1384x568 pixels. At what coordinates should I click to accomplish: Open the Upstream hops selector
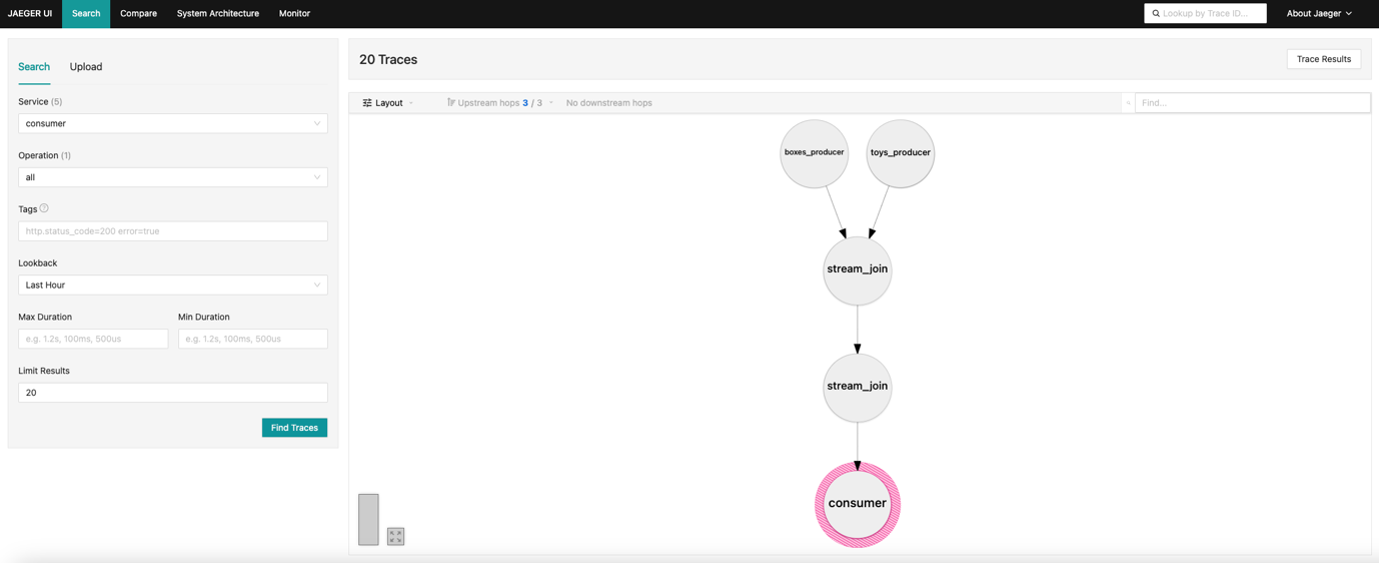tap(500, 103)
